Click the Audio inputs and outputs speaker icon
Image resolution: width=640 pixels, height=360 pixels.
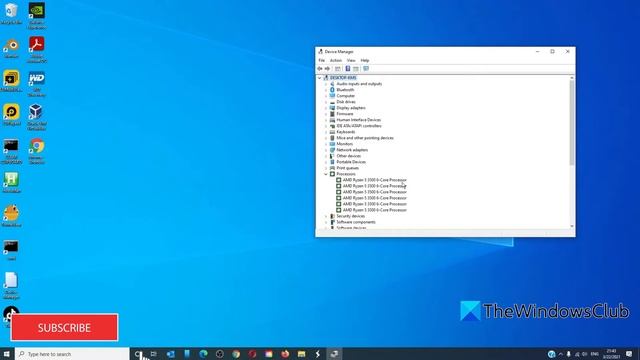332,84
